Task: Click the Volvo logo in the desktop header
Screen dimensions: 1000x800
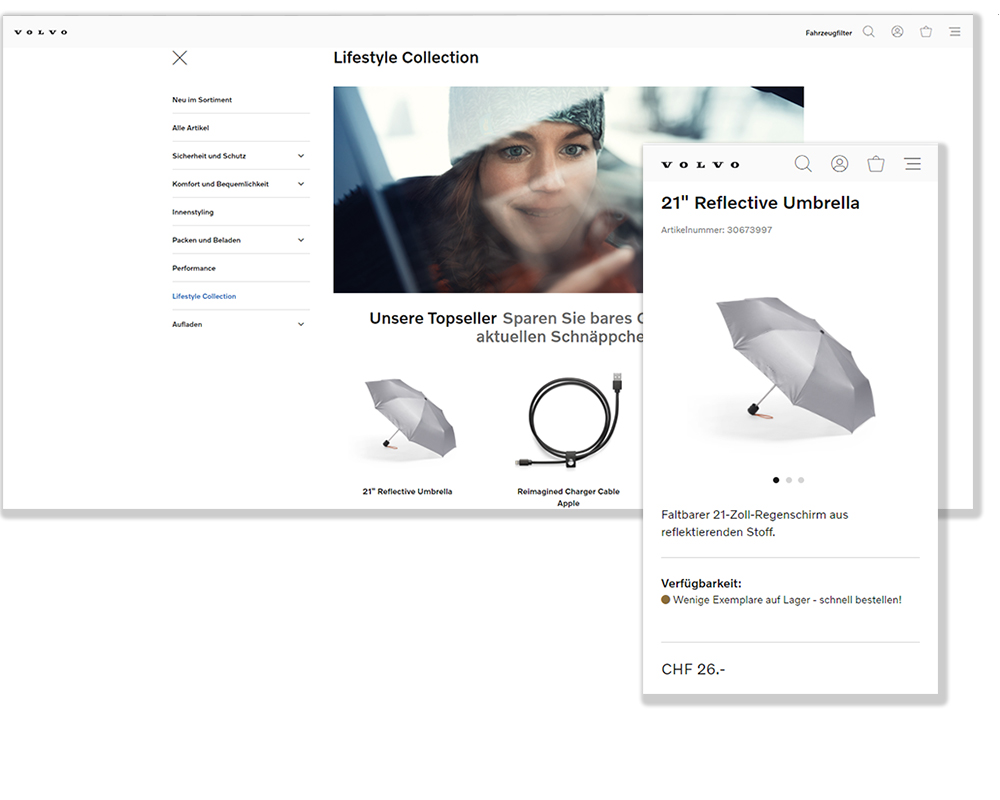Action: (x=41, y=32)
